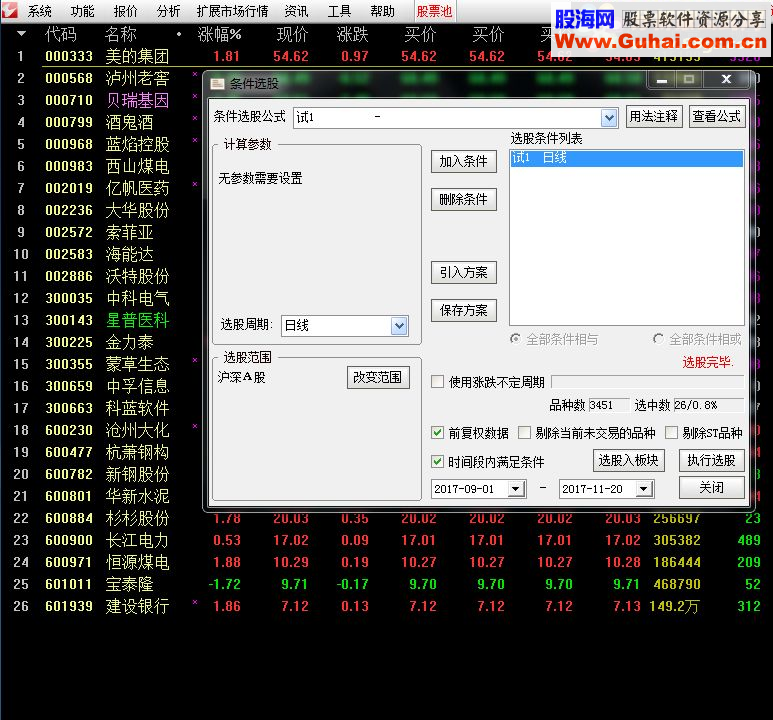The width and height of the screenshot is (773, 720).
Task: Click the sort triangle beside 代码 header
Action: click(21, 34)
